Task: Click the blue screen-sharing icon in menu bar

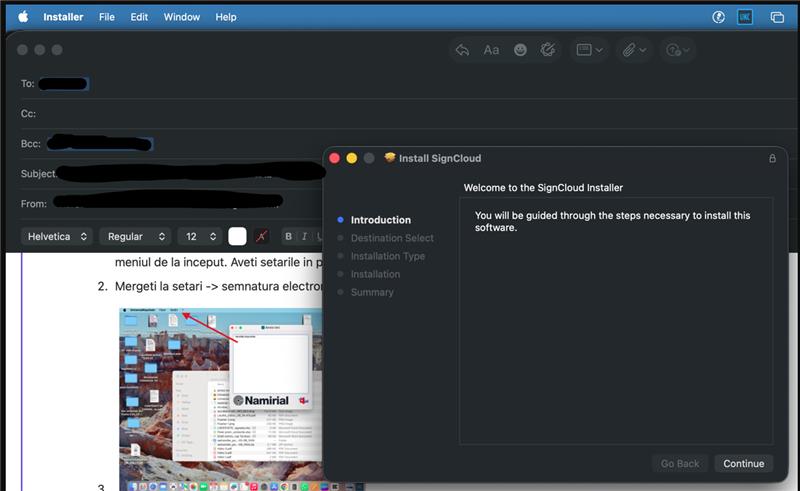Action: click(x=745, y=17)
